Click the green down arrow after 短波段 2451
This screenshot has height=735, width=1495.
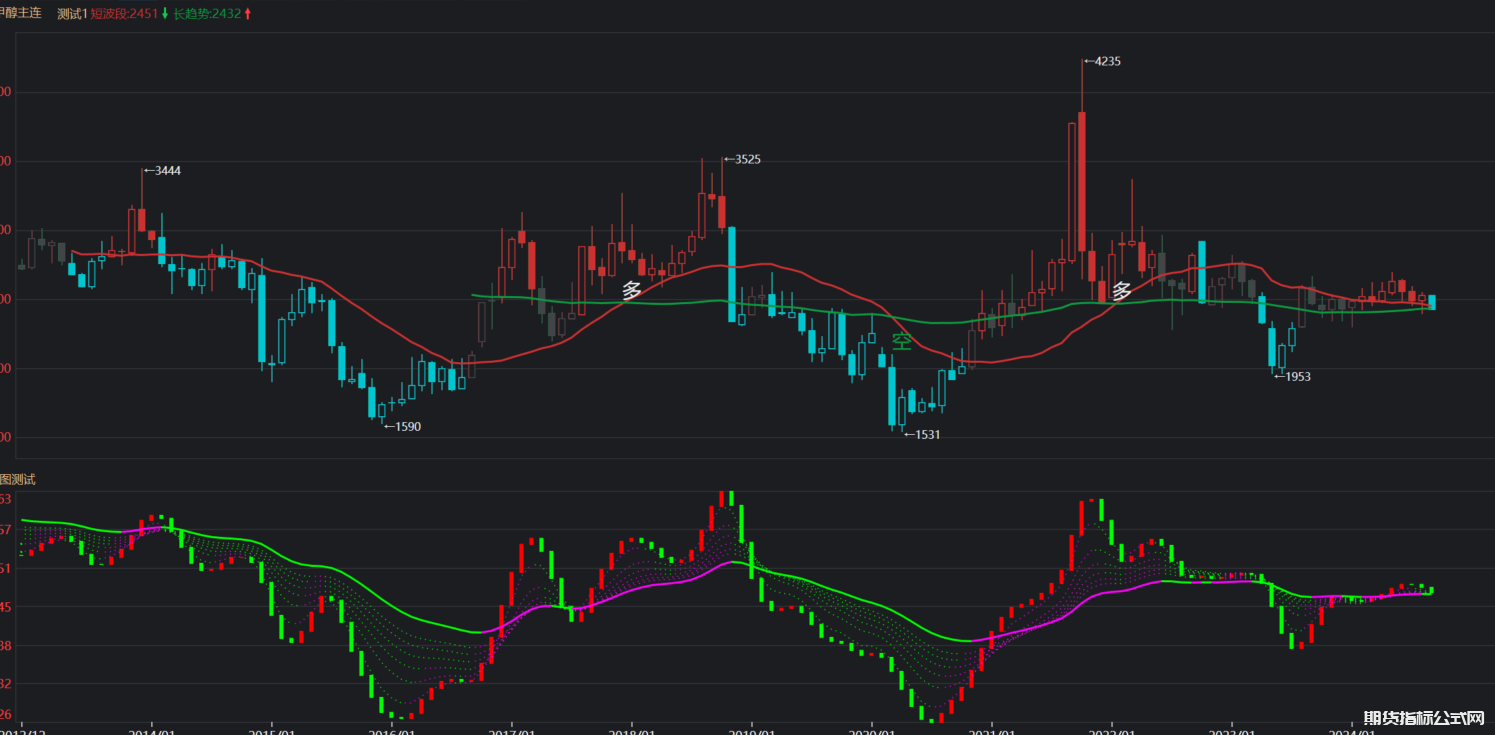point(165,14)
